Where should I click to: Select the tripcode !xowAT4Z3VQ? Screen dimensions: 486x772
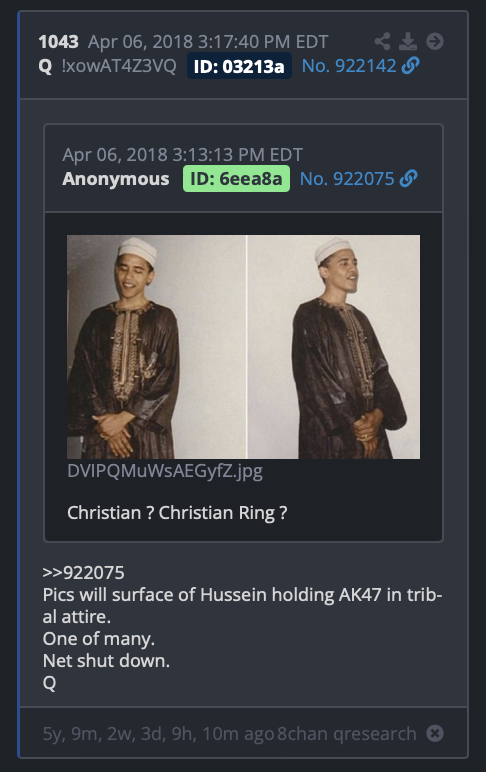119,66
